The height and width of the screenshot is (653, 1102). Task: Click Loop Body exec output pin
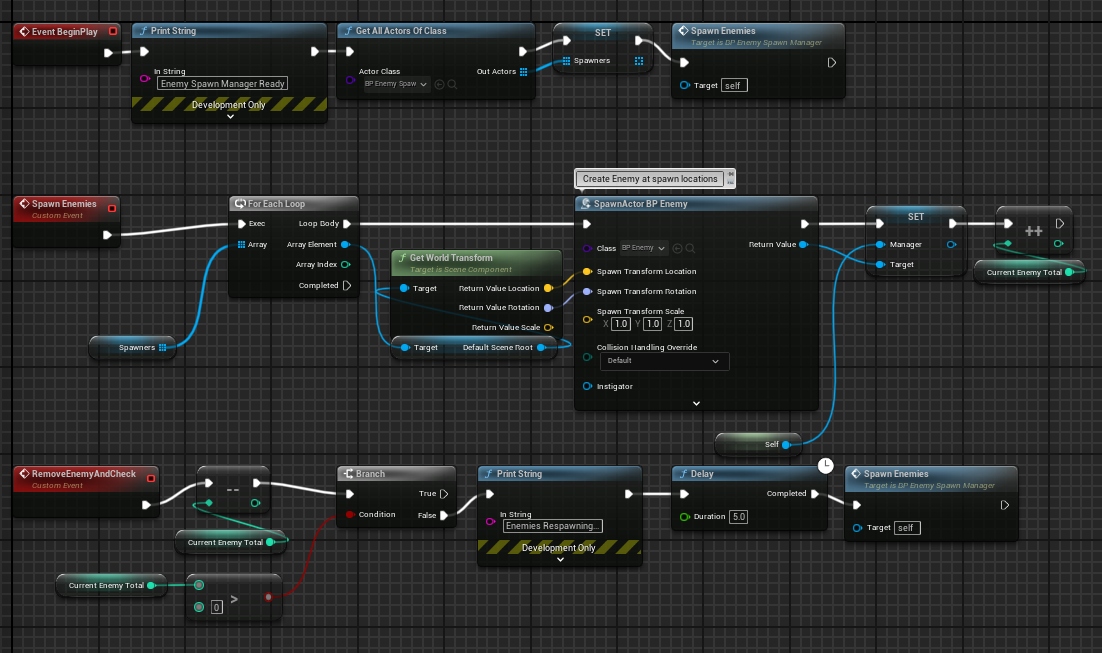346,224
